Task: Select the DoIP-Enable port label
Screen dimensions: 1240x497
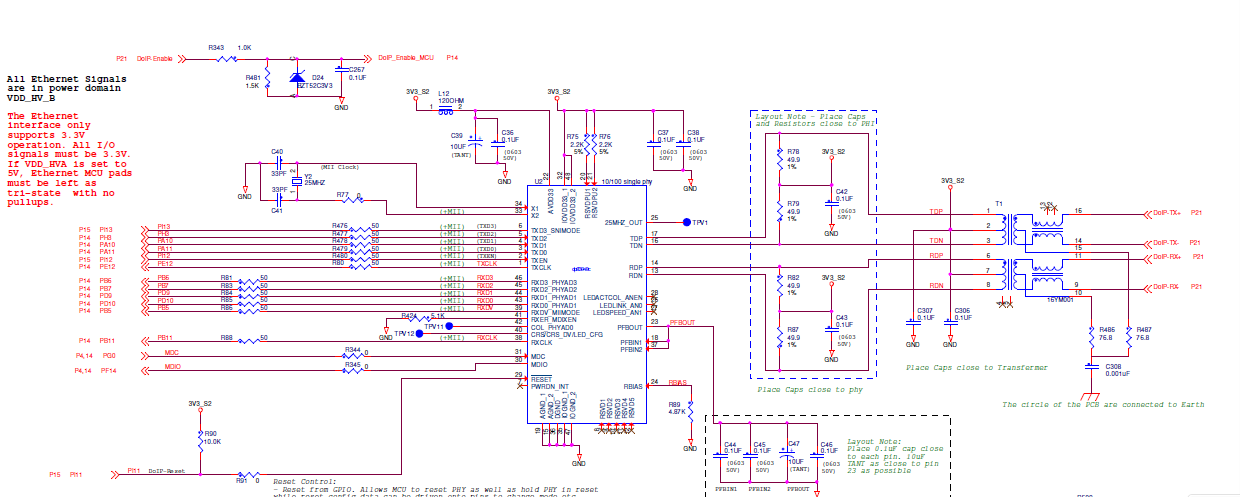Action: pyautogui.click(x=155, y=59)
